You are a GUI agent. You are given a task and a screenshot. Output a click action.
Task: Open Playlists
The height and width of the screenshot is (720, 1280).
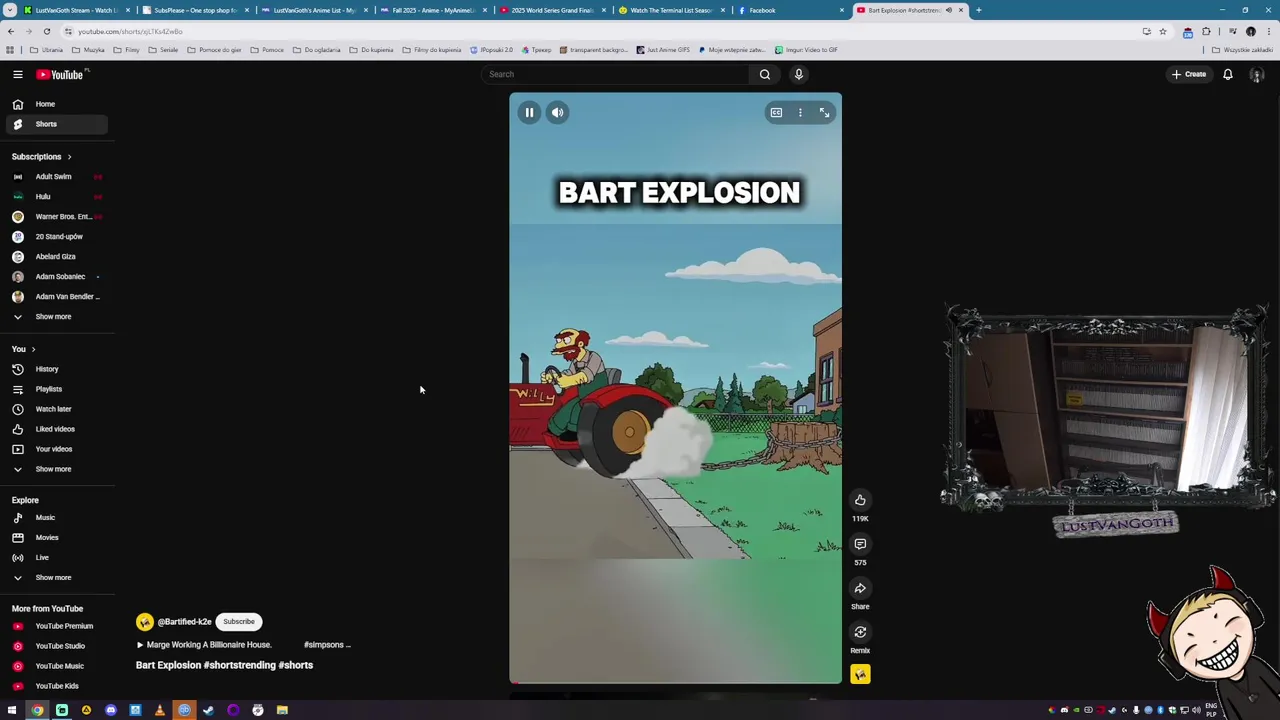[x=55, y=389]
